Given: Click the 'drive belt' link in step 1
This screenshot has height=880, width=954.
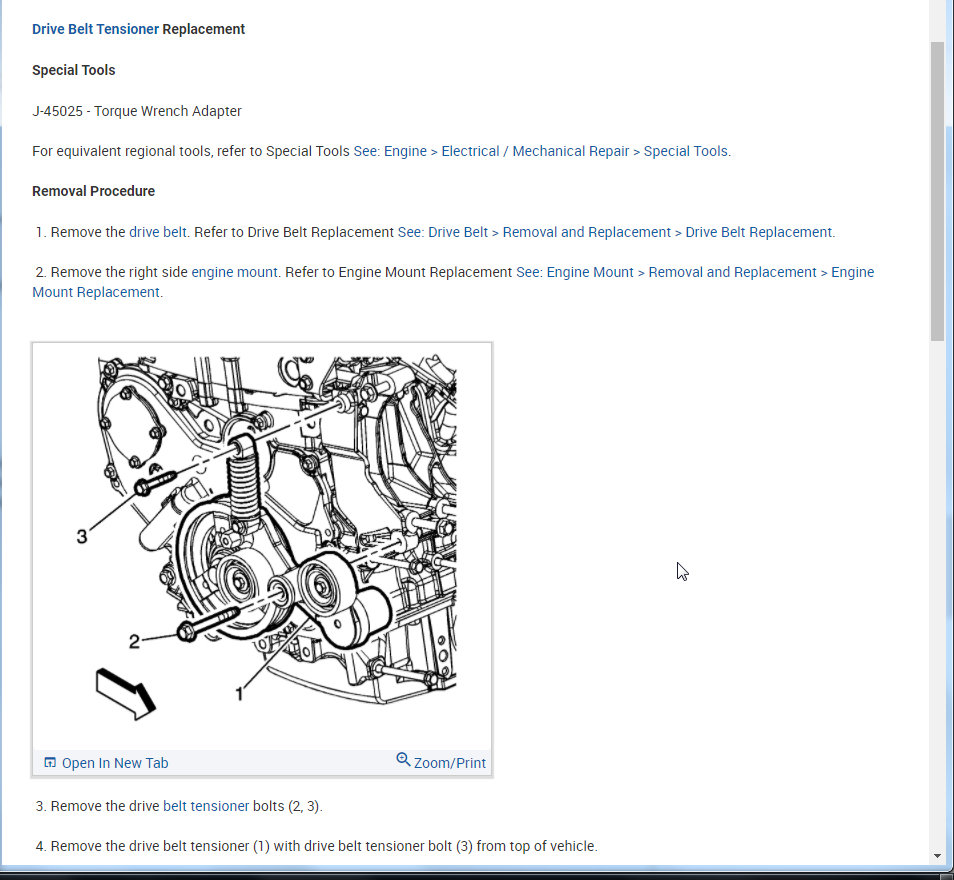Looking at the screenshot, I should 158,232.
